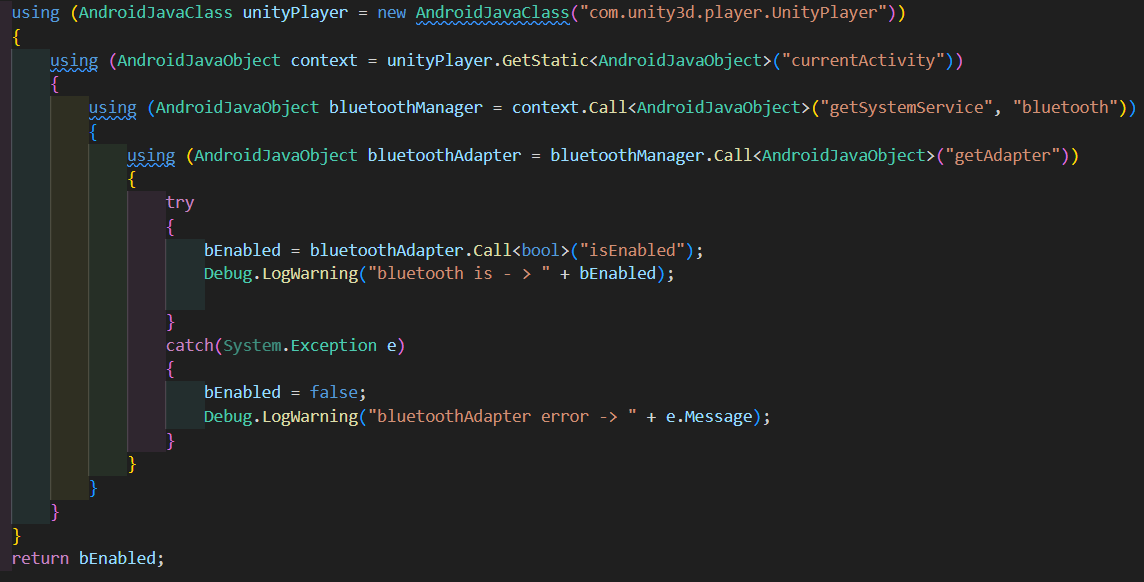1144x582 pixels.
Task: Click the "com.unity3d.player.UnityPlayer" string literal
Action: click(x=733, y=13)
